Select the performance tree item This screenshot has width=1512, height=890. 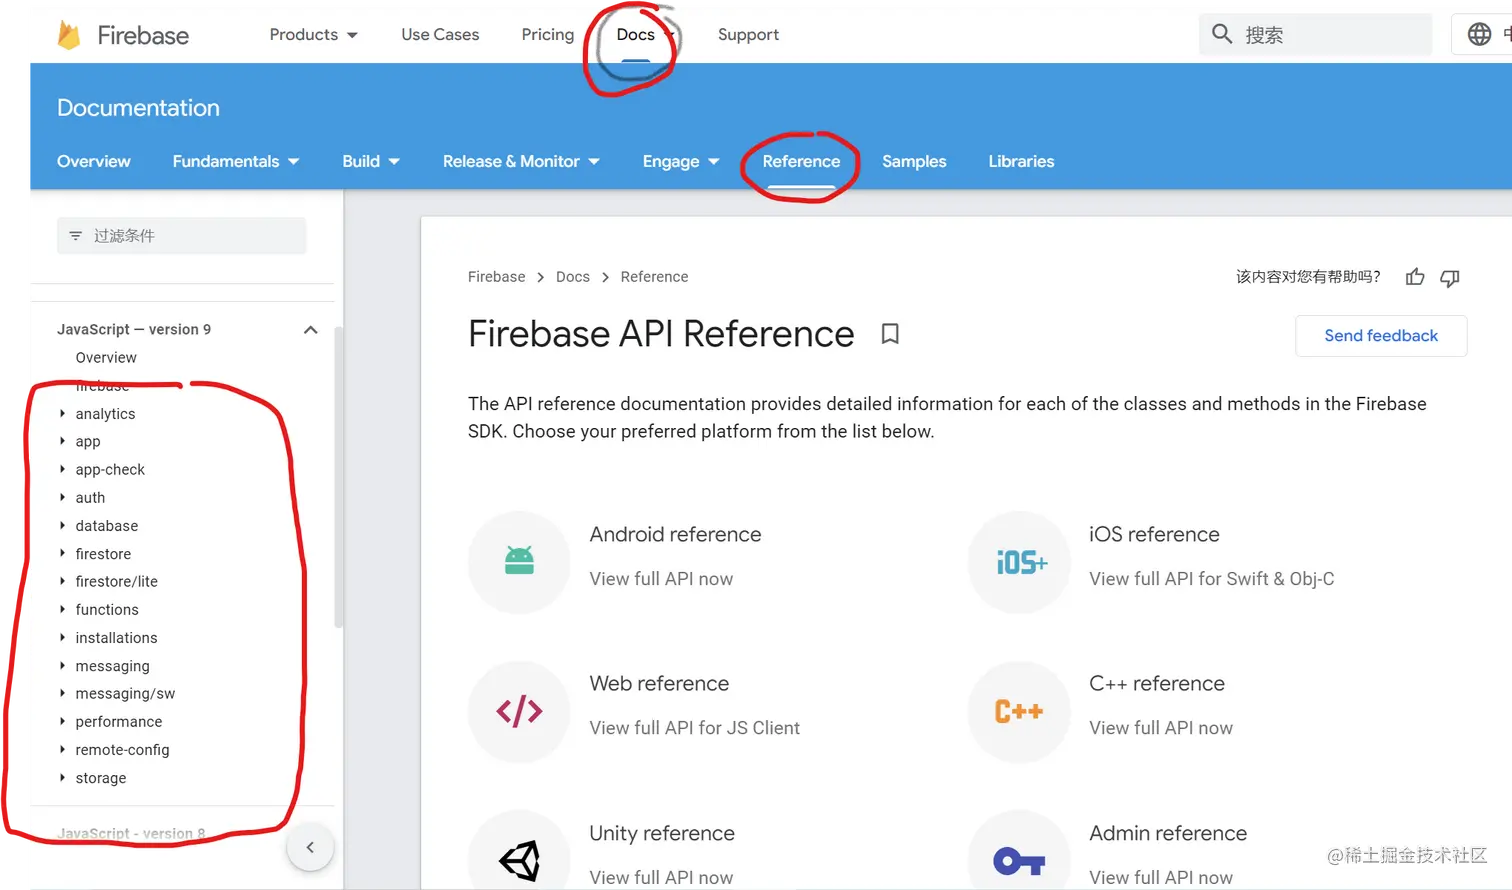[118, 721]
